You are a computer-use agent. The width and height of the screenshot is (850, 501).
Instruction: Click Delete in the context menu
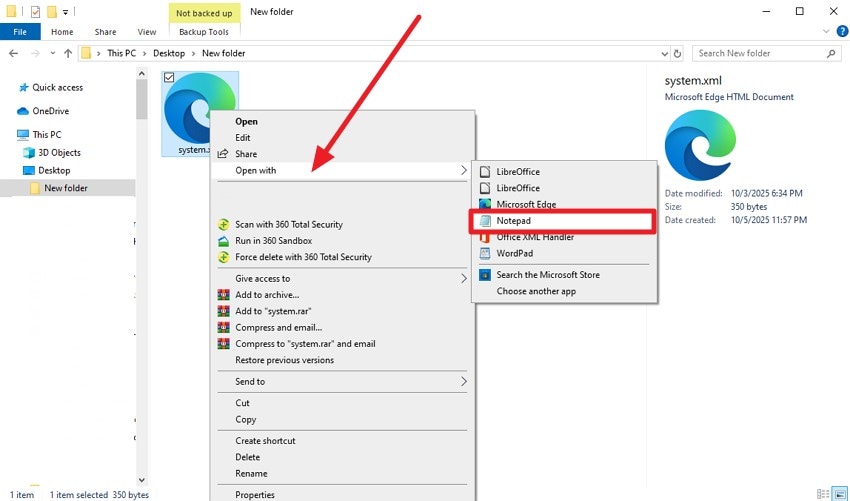click(342, 457)
